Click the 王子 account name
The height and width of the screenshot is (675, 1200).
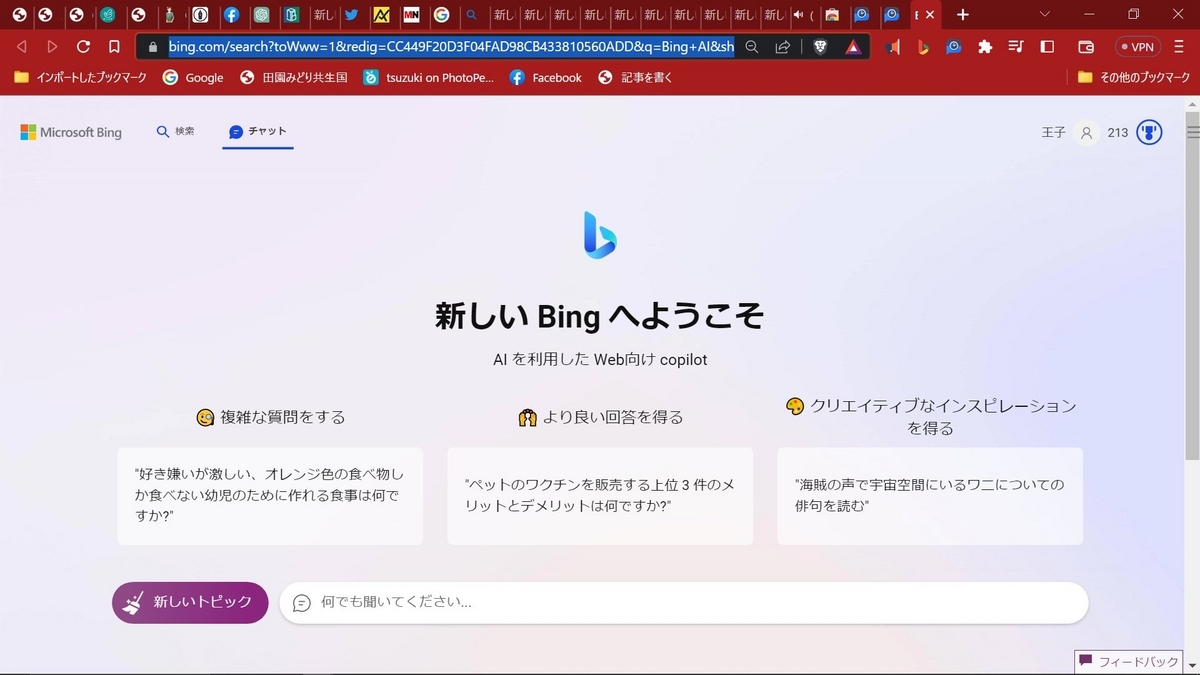[x=1054, y=132]
